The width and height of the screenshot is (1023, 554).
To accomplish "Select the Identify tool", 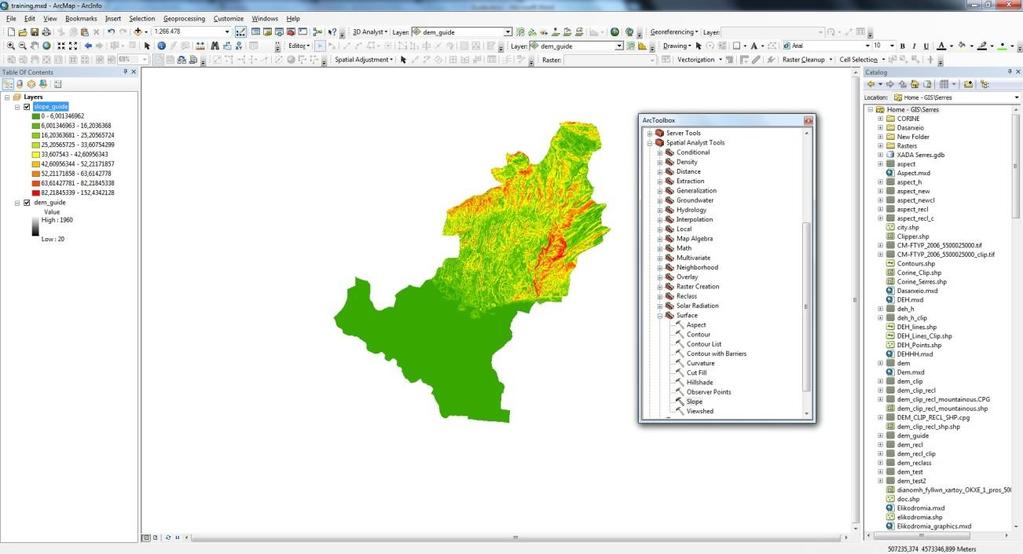I will coord(162,46).
